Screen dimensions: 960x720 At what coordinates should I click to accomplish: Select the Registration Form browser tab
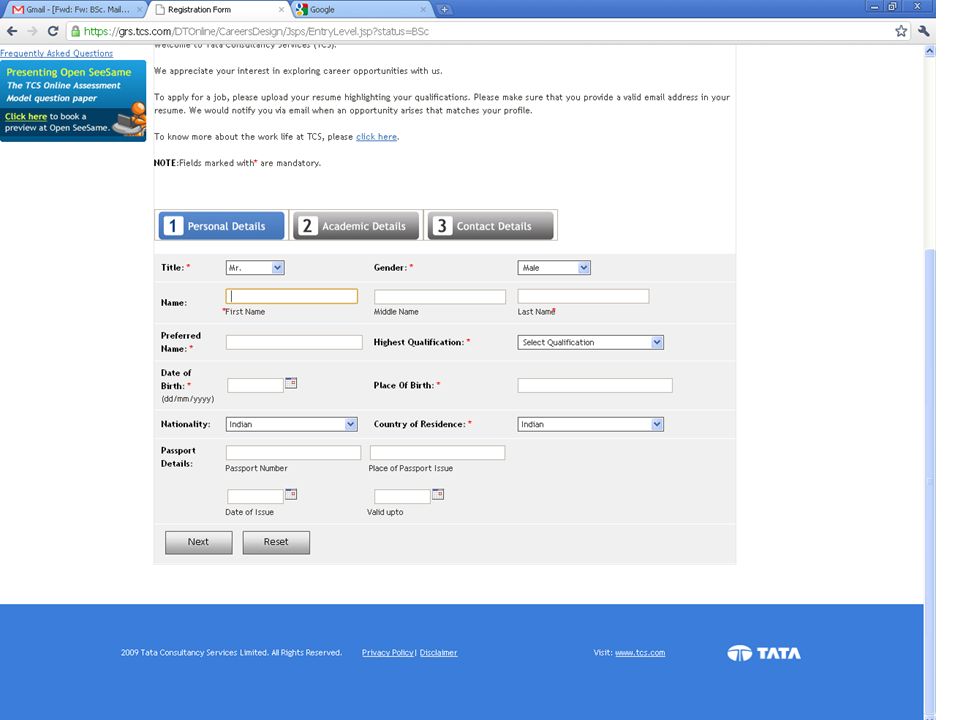[x=218, y=9]
